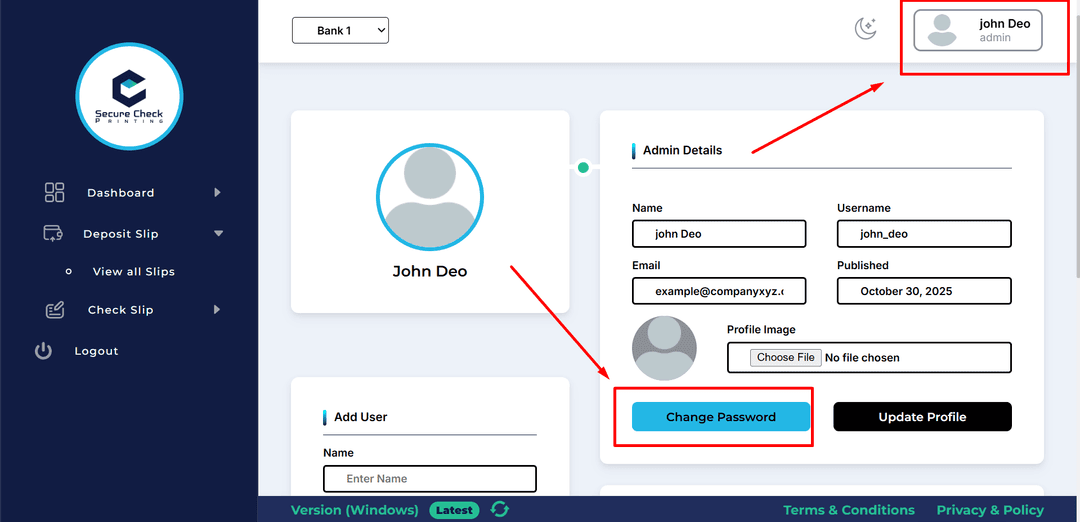This screenshot has width=1080, height=522.
Task: Click the John Deo name under avatar
Action: tap(430, 271)
